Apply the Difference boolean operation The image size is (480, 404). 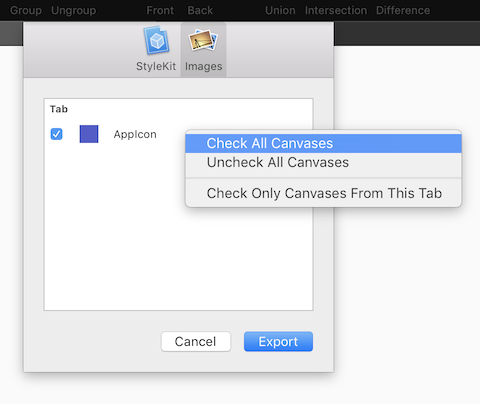pyautogui.click(x=403, y=10)
